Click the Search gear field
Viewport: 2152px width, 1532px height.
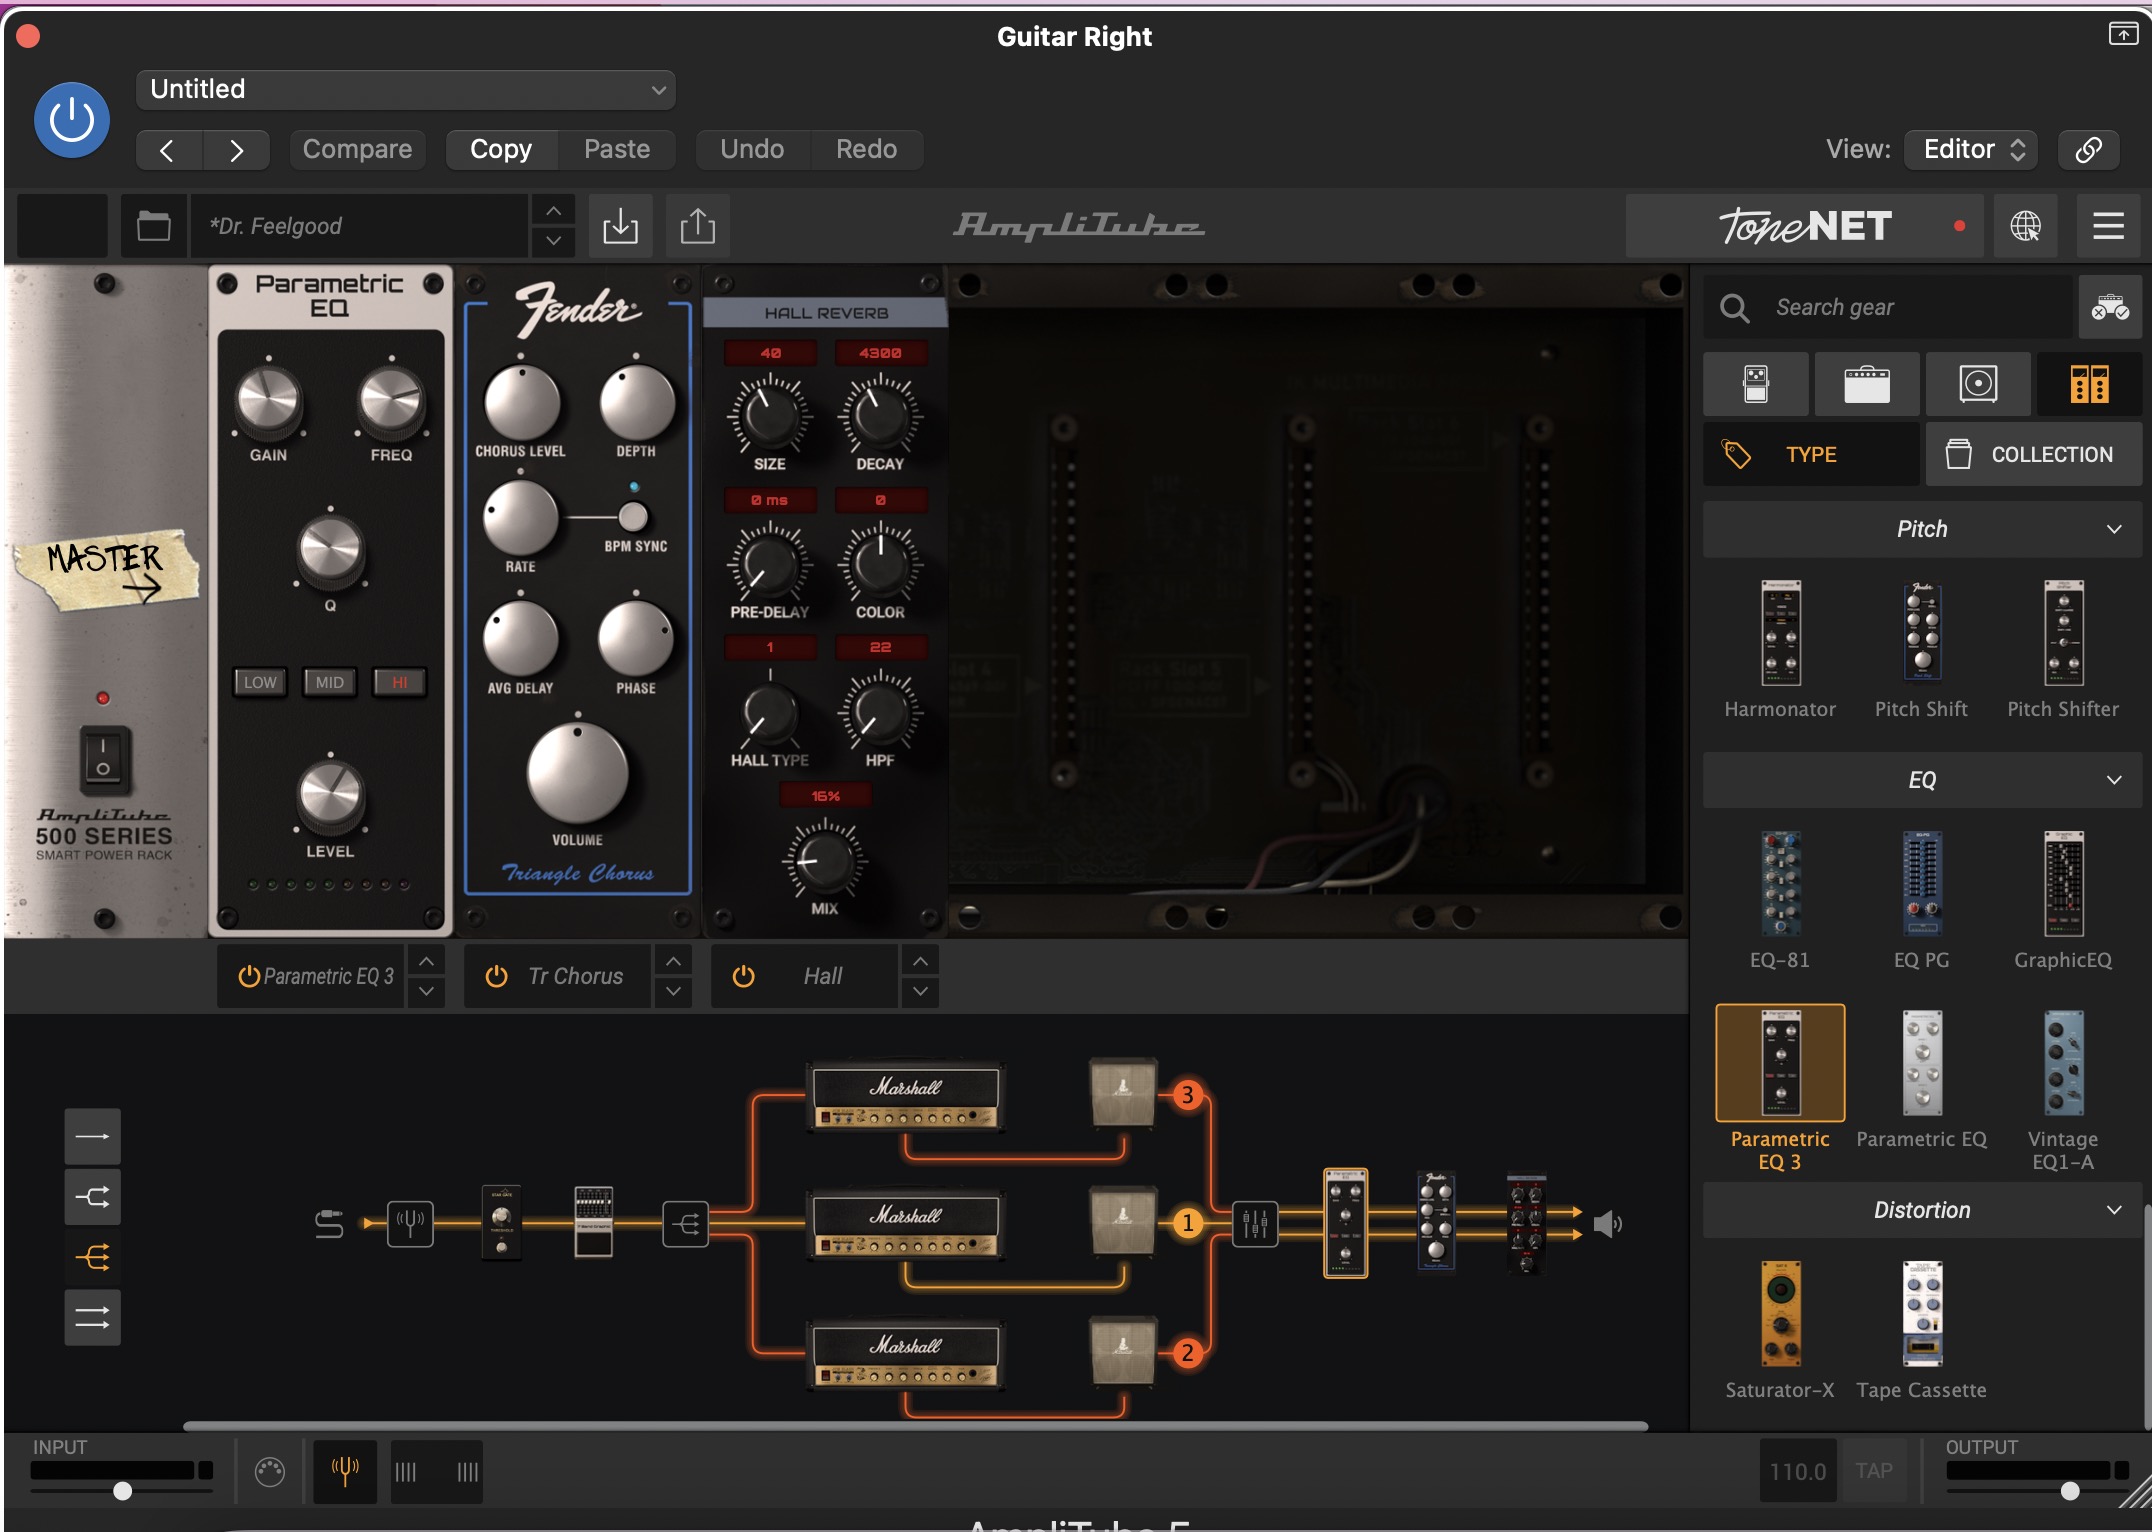pyautogui.click(x=1890, y=307)
